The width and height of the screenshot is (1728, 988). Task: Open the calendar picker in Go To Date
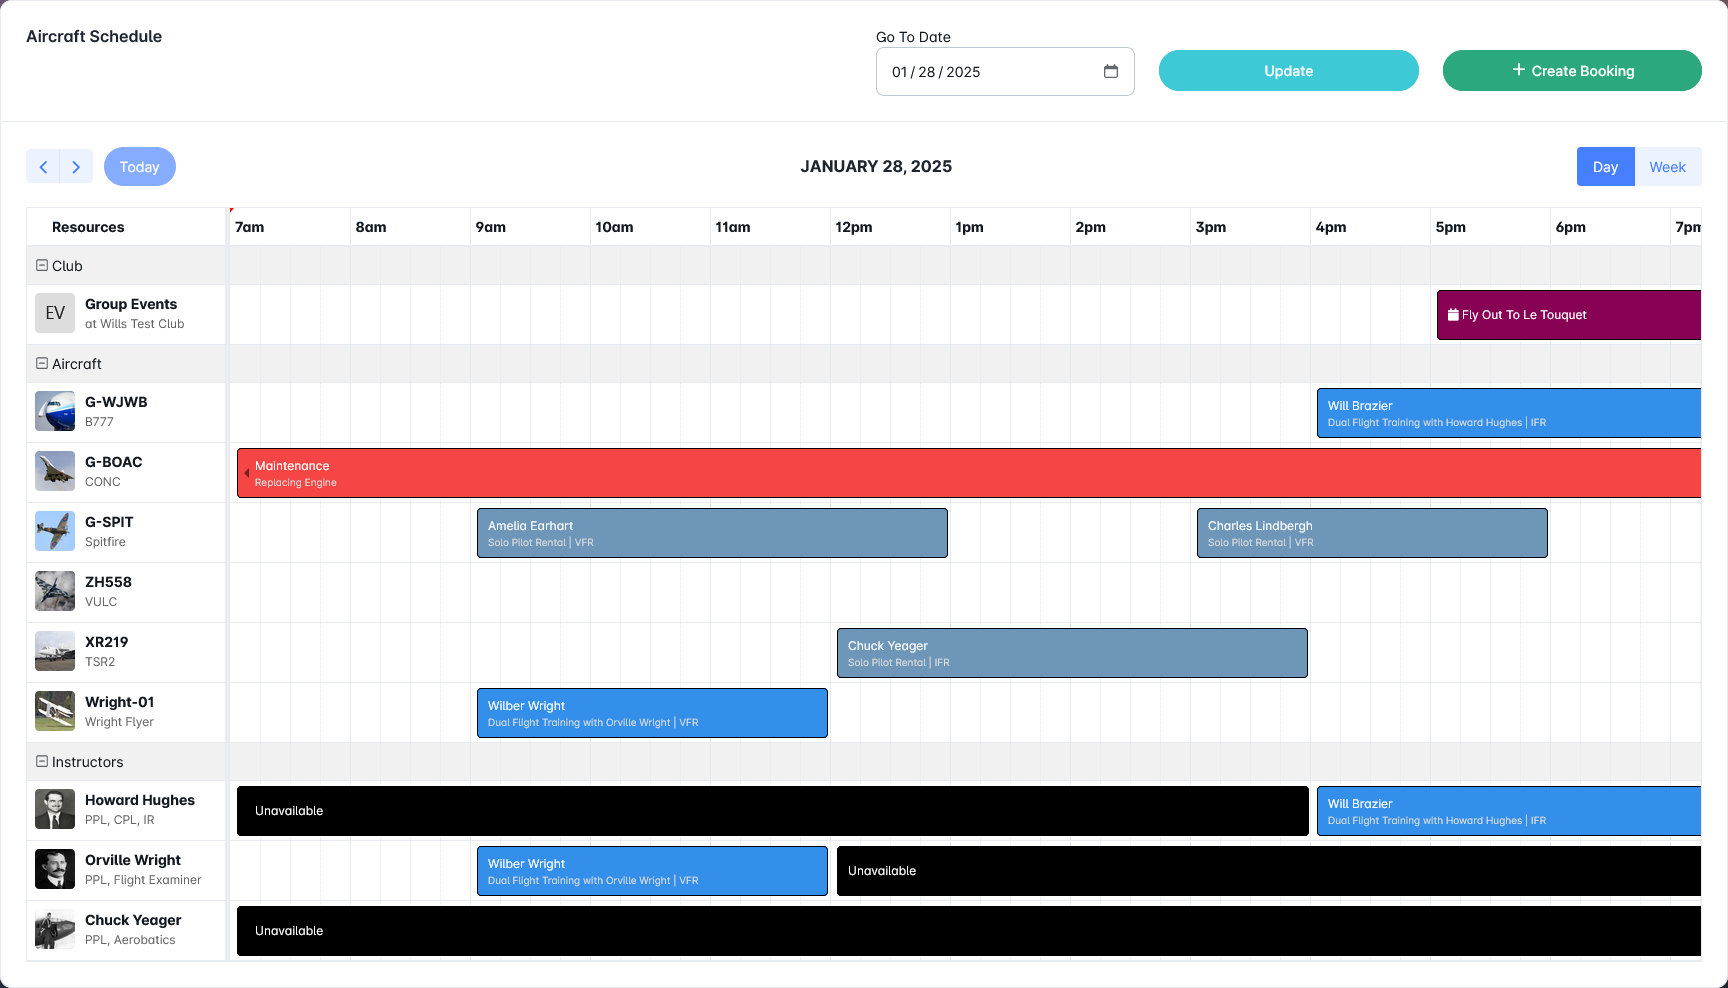(1110, 71)
